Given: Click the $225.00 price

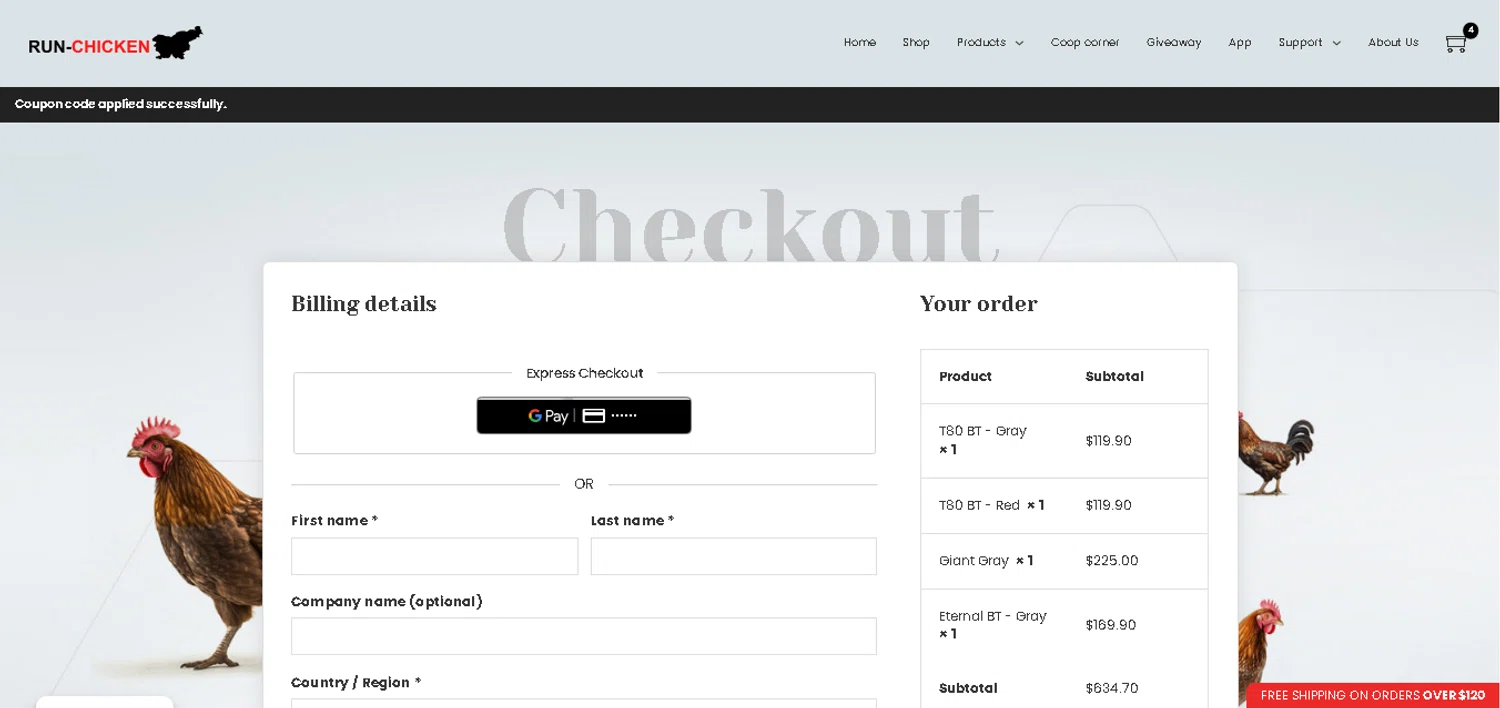Looking at the screenshot, I should (1112, 561).
